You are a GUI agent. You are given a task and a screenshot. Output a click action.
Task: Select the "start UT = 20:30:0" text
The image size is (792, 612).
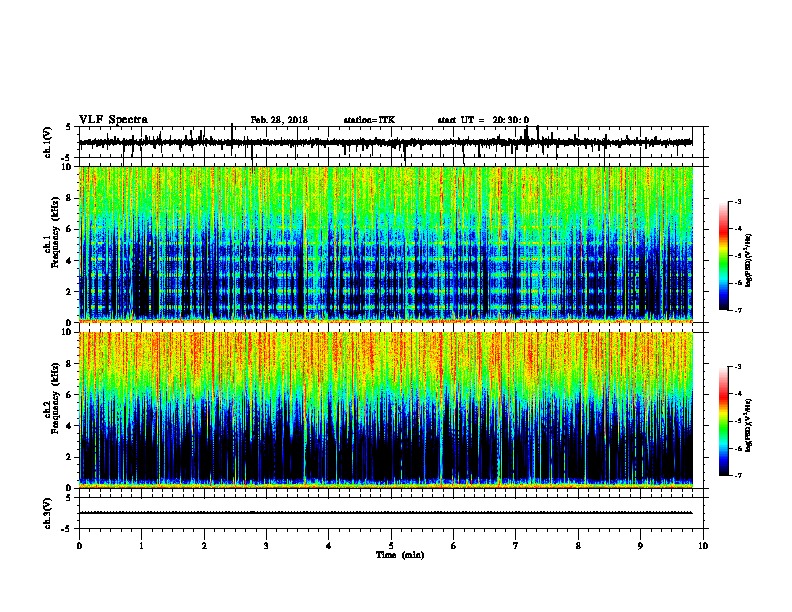[x=483, y=120]
